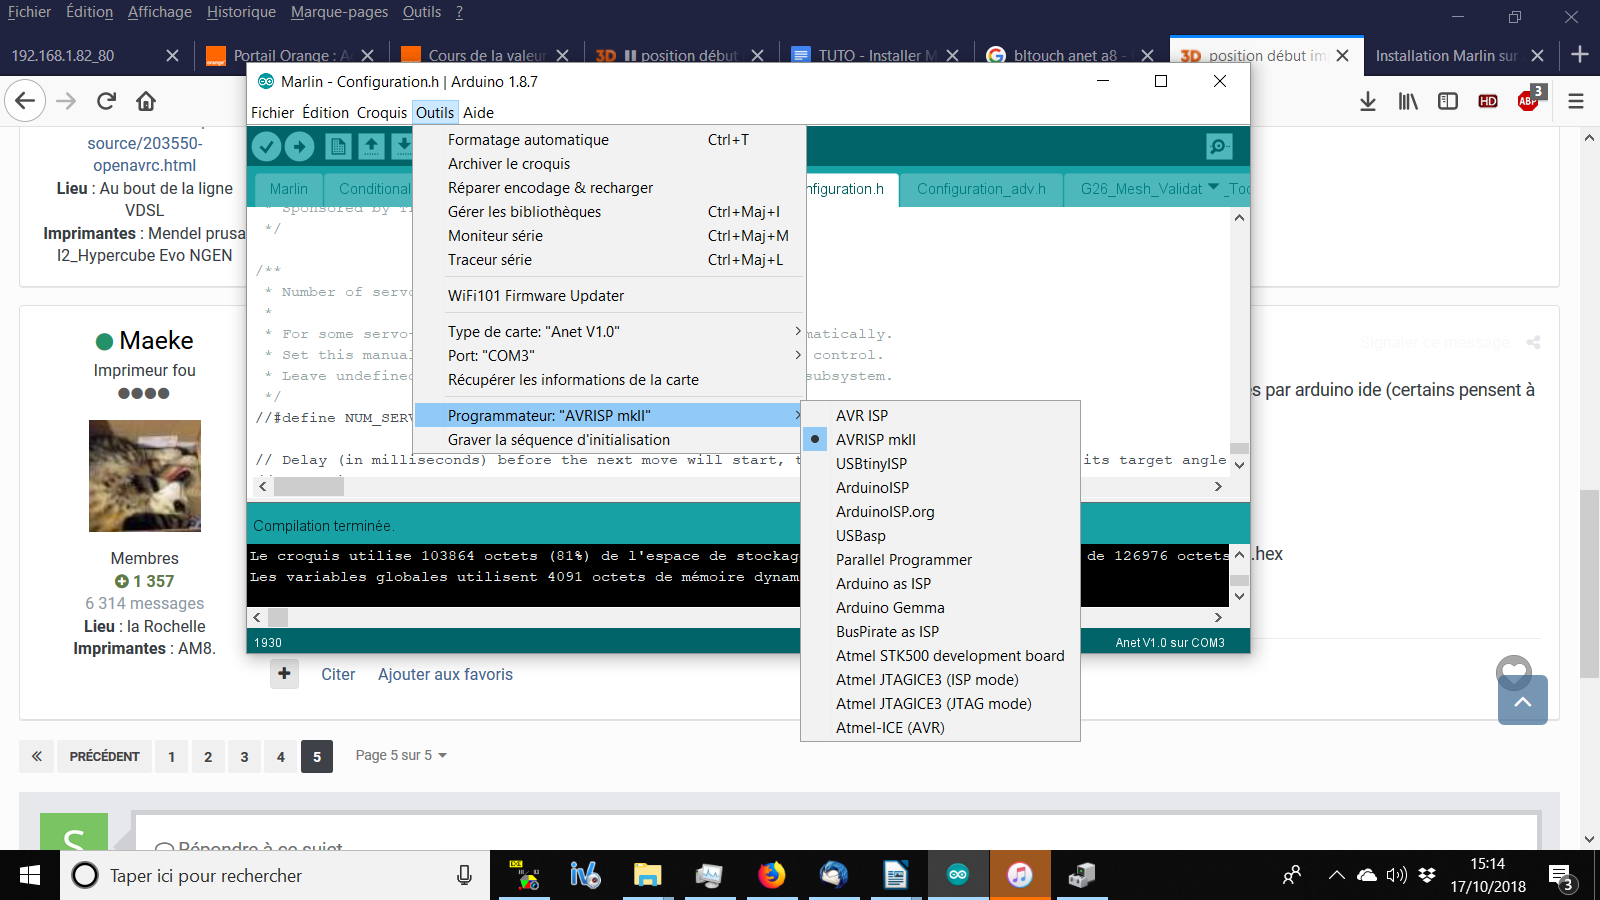Open File Explorer from the taskbar
Image resolution: width=1600 pixels, height=900 pixels.
coord(647,876)
